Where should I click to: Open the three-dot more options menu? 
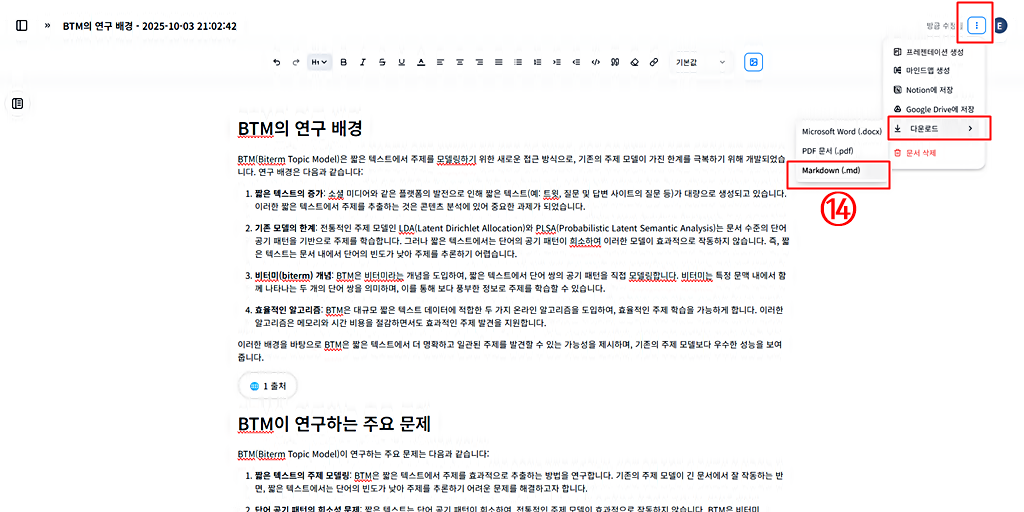click(976, 26)
